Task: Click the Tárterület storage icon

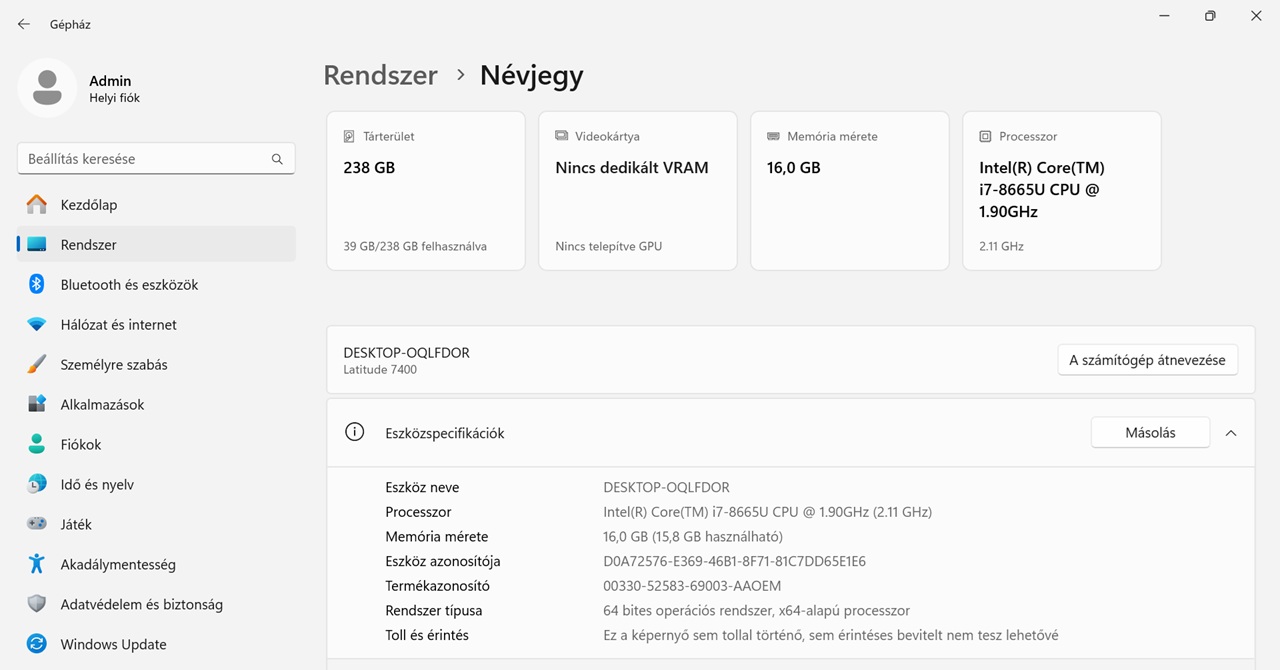Action: tap(349, 136)
